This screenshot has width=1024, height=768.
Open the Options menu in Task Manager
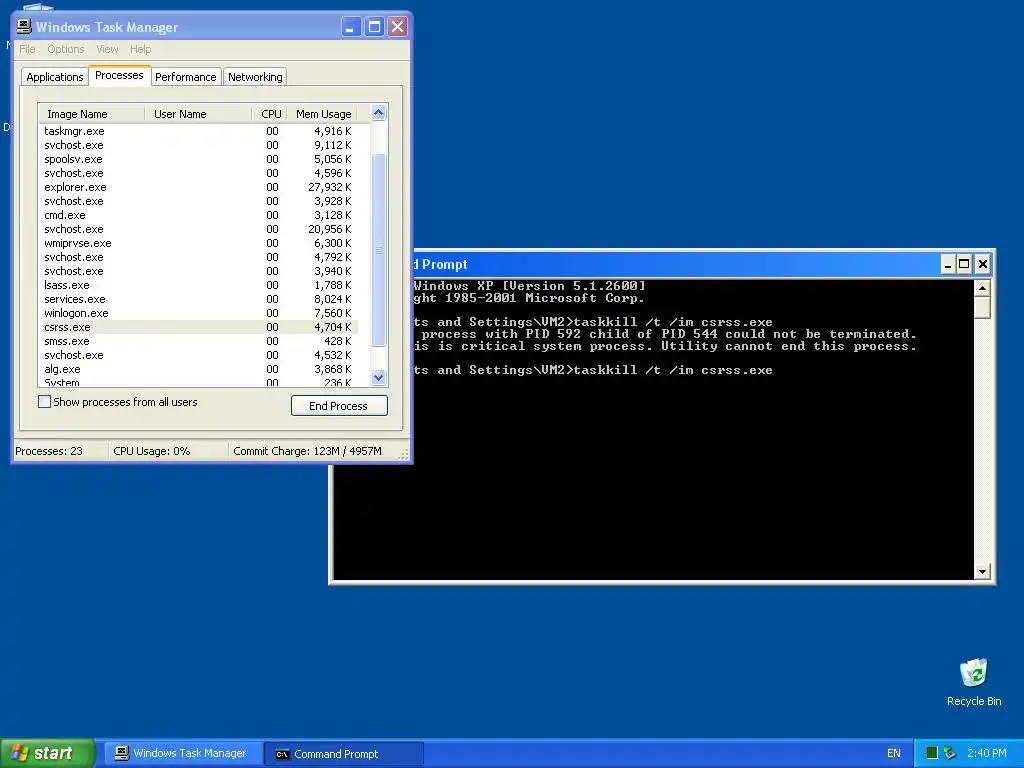click(x=65, y=49)
